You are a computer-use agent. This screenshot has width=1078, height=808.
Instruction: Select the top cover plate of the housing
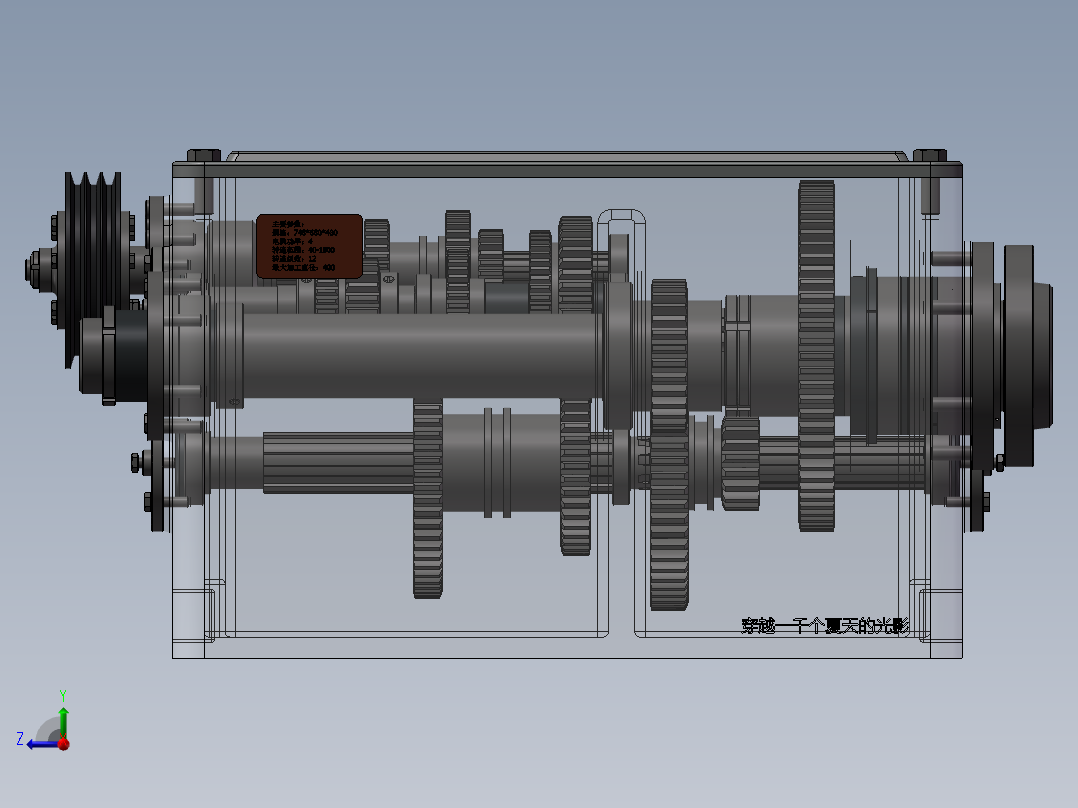567,168
